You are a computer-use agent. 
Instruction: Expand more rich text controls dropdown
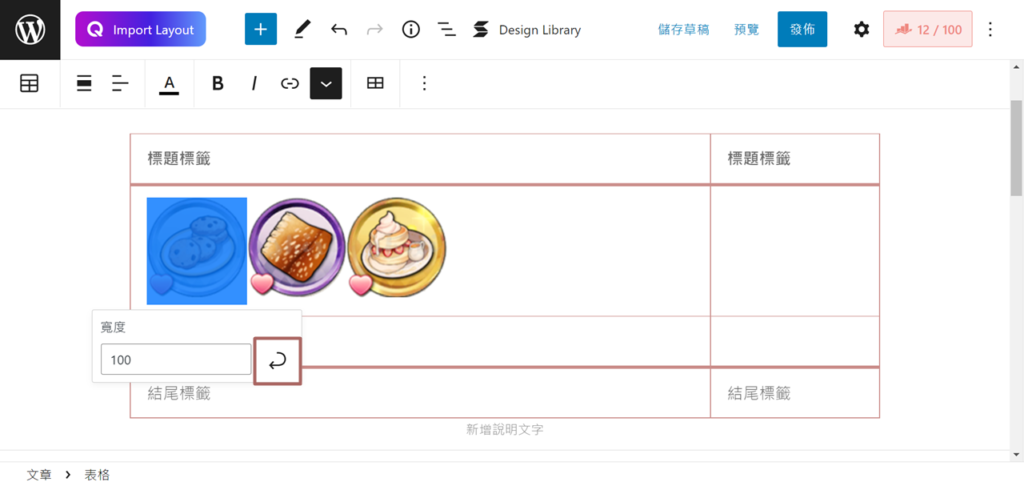click(x=326, y=83)
